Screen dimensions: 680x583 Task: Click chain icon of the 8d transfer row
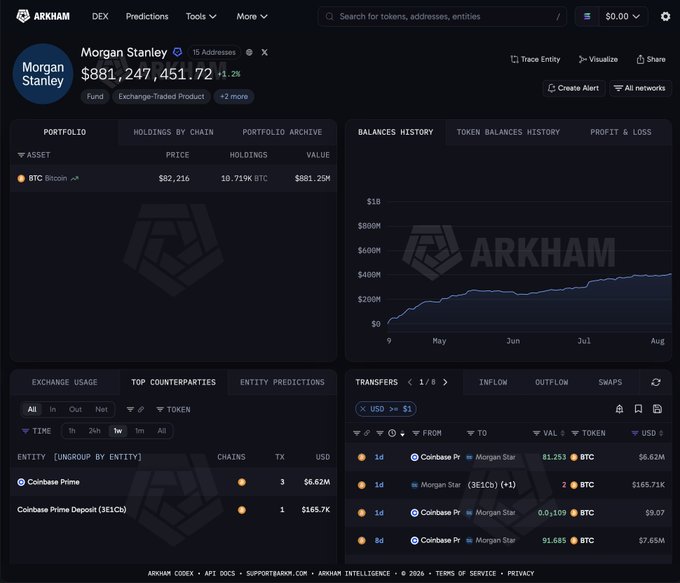coord(361,540)
